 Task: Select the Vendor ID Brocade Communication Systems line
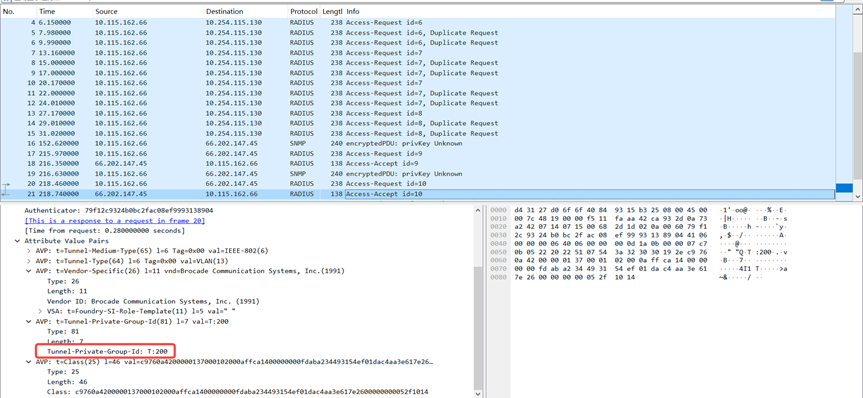pyautogui.click(x=153, y=301)
